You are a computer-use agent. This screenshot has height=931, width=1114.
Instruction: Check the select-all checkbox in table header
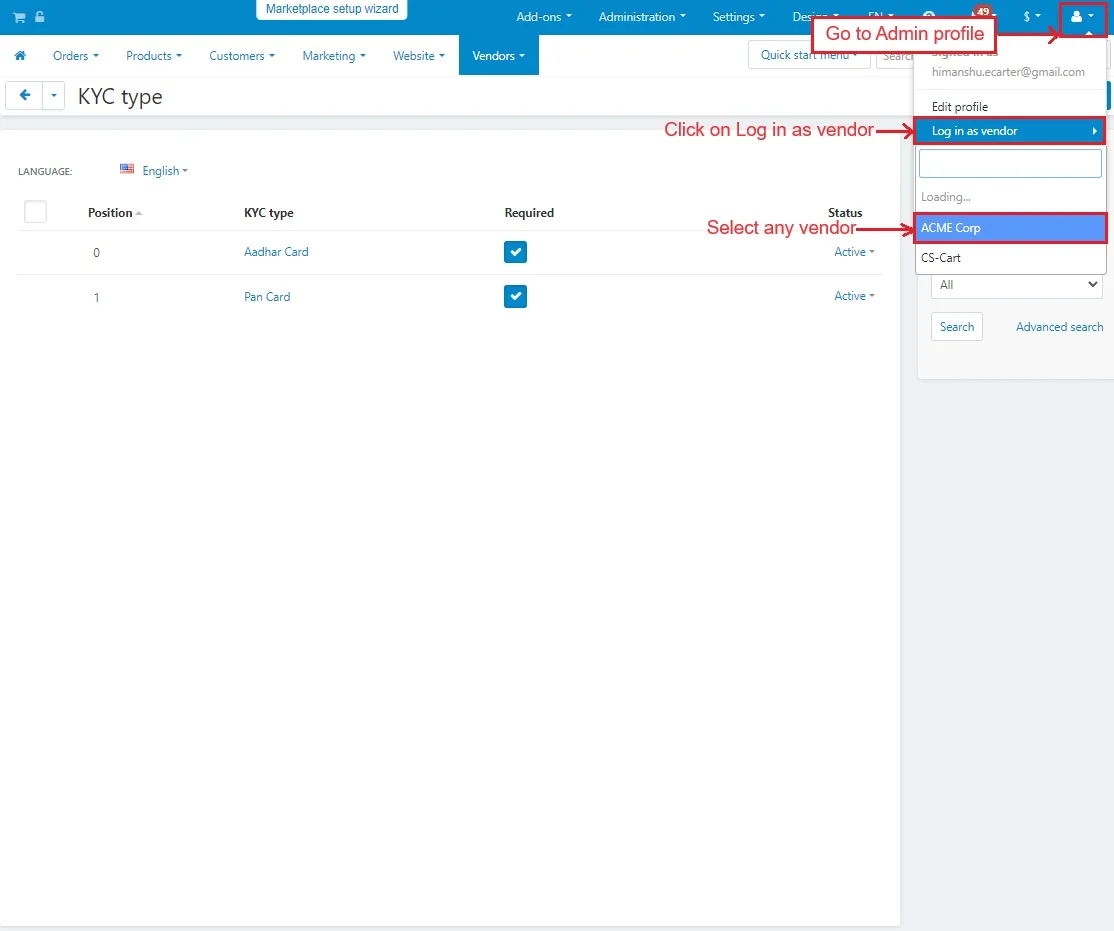(35, 212)
